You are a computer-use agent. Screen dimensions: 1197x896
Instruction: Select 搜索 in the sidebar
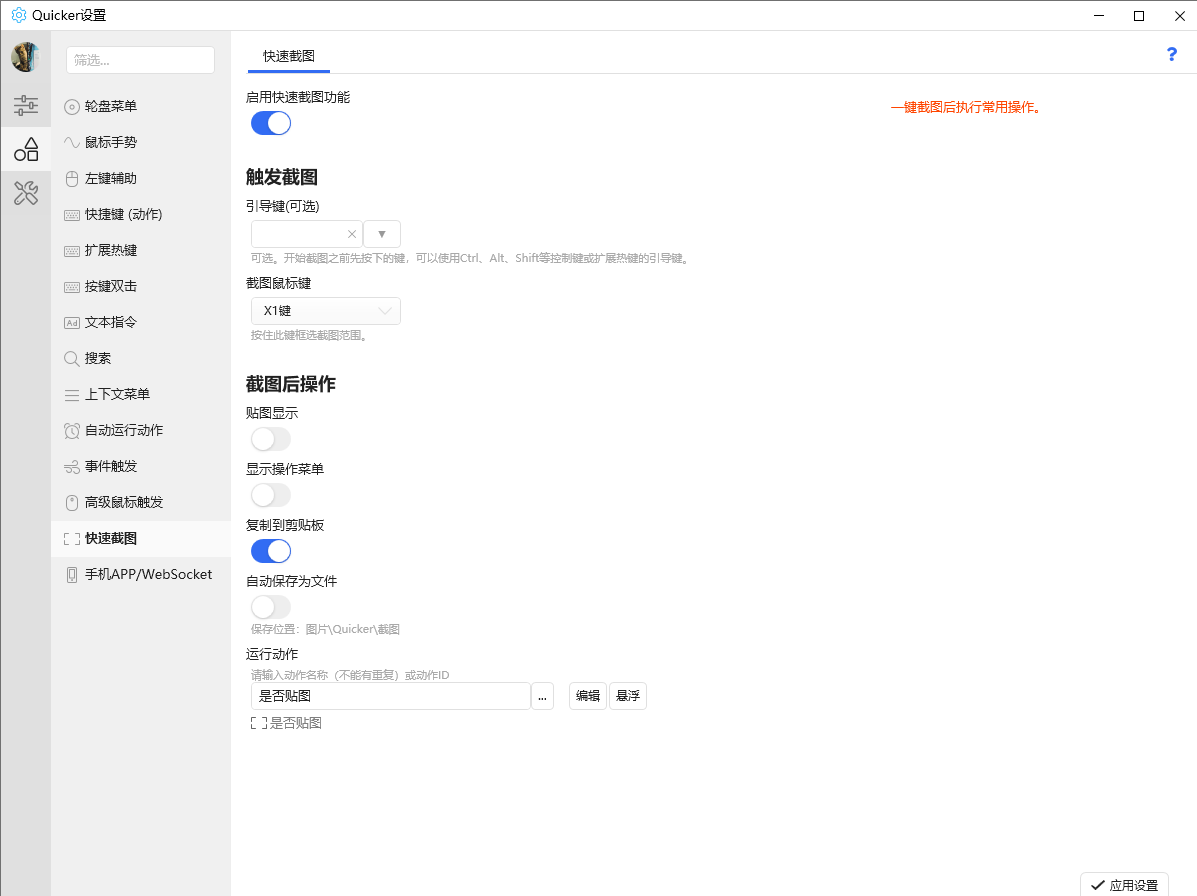point(140,359)
